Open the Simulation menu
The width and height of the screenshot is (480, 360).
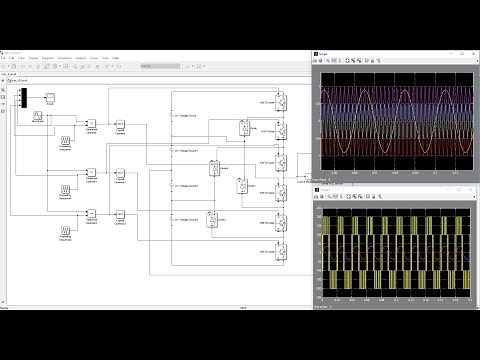[64, 58]
